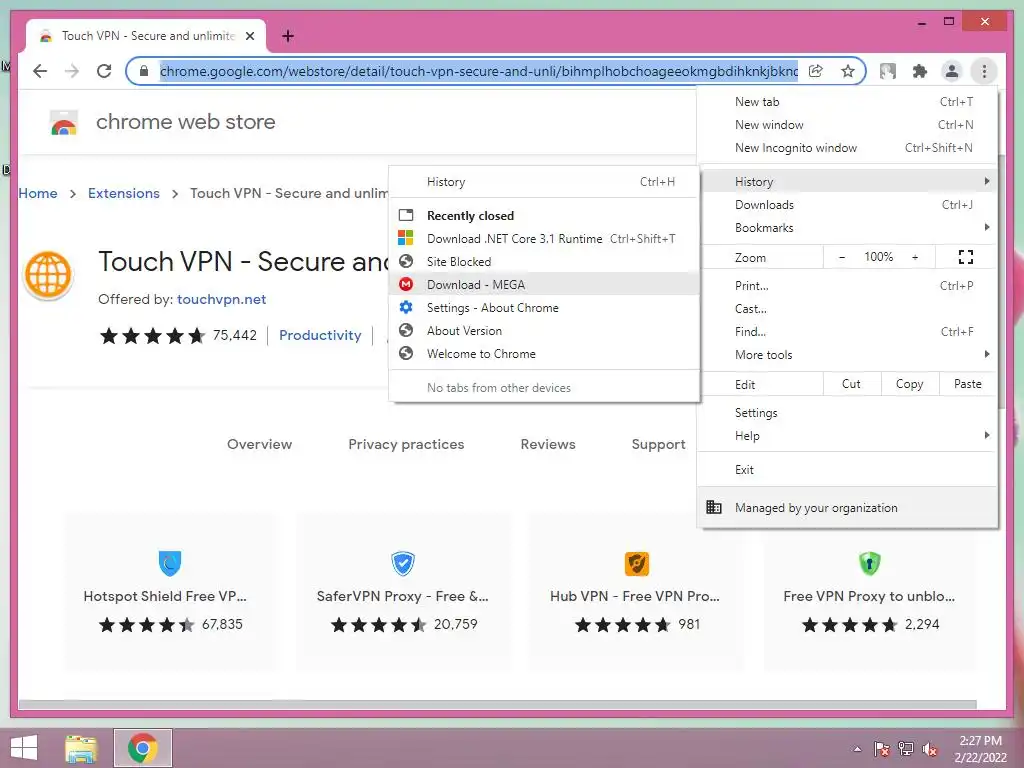Click the Chrome Web Store rainbow logo
This screenshot has height=768, width=1024.
coord(64,123)
